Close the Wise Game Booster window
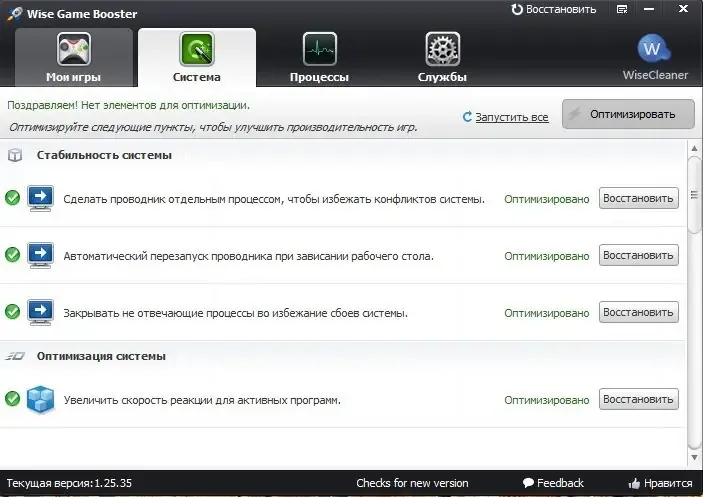This screenshot has height=497, width=703. coord(683,9)
